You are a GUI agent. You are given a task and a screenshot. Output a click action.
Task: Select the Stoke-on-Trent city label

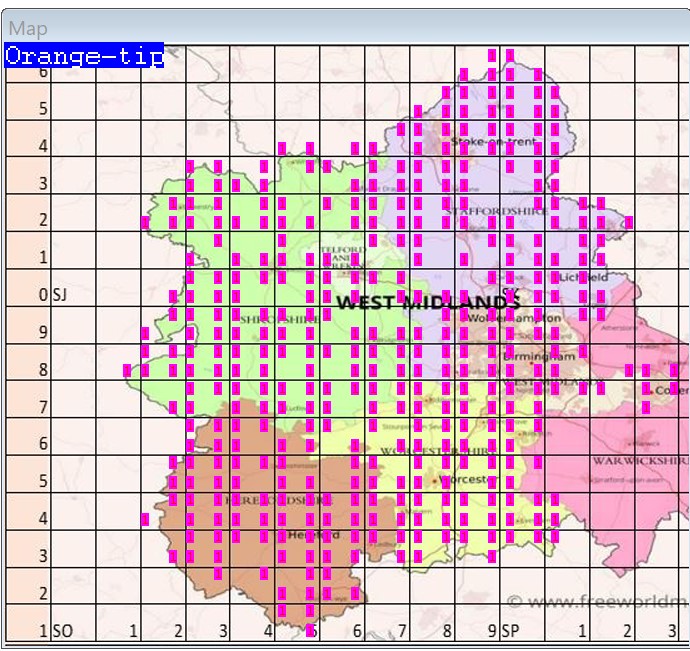[x=493, y=142]
